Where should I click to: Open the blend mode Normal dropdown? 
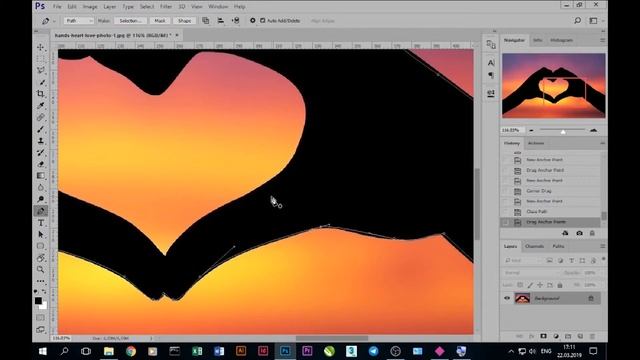(x=531, y=273)
